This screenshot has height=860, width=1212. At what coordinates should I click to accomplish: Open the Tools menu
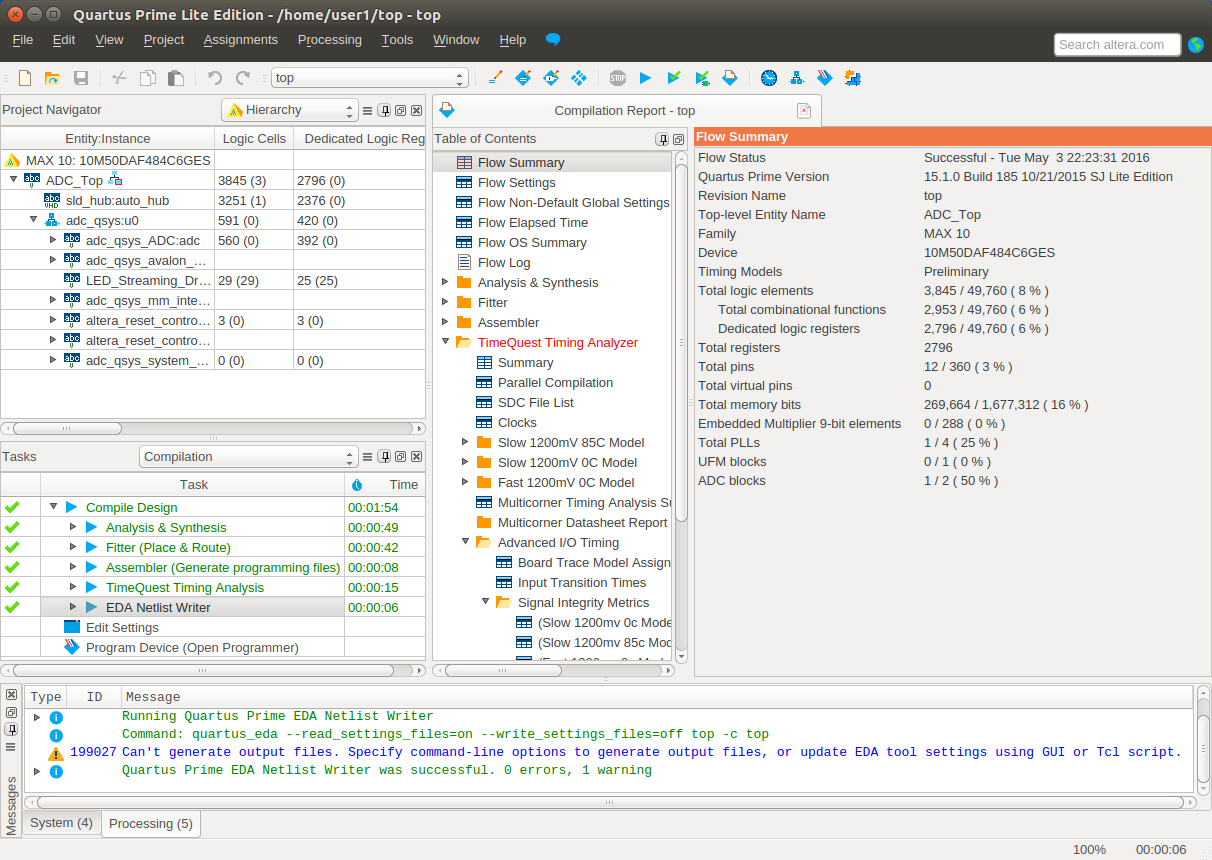397,40
